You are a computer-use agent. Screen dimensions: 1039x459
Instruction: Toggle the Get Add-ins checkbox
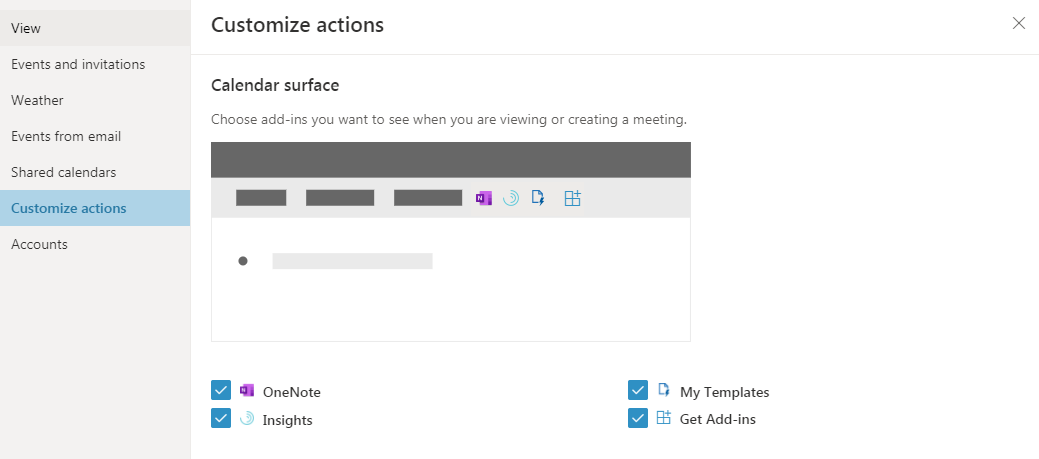[x=638, y=419]
